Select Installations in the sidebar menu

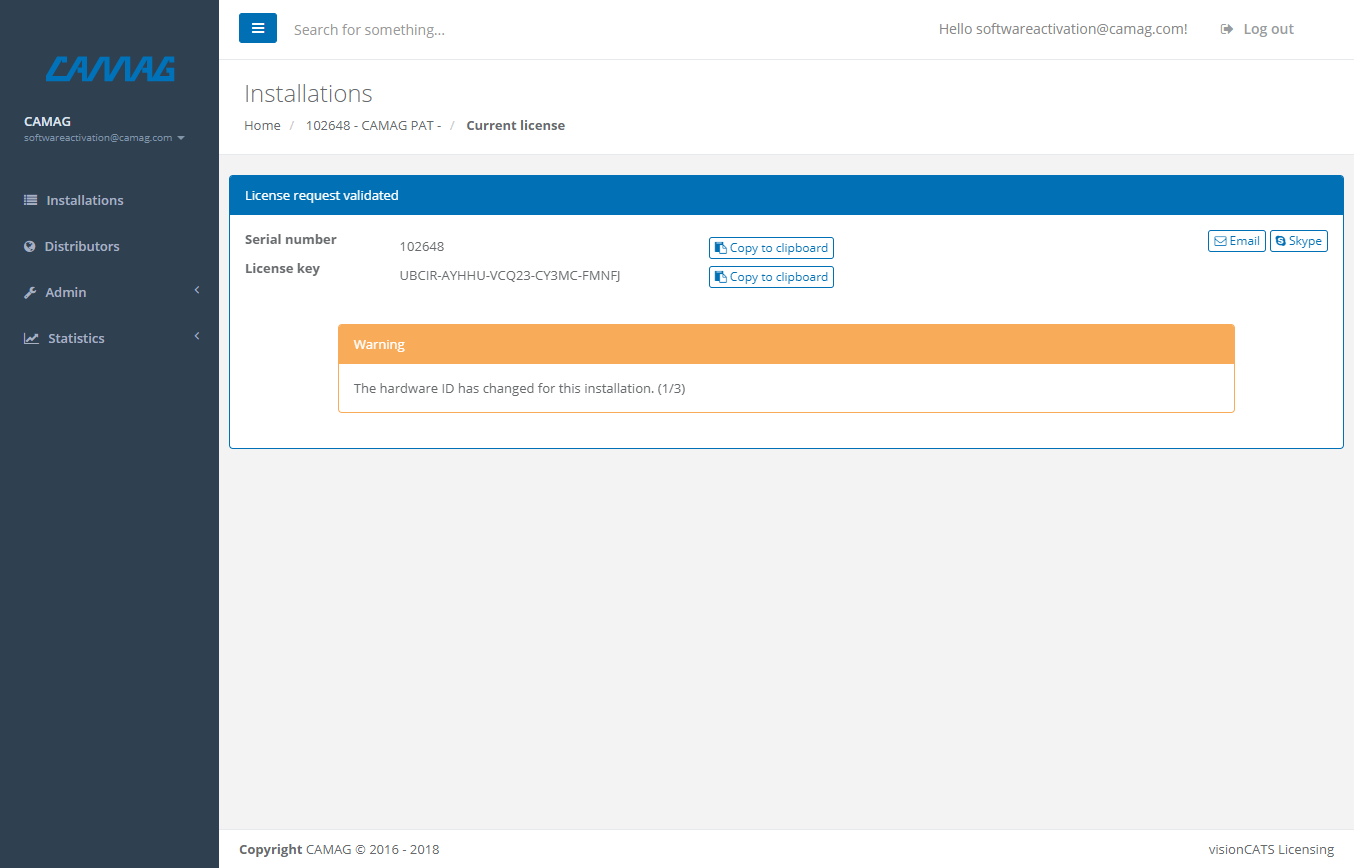point(85,200)
